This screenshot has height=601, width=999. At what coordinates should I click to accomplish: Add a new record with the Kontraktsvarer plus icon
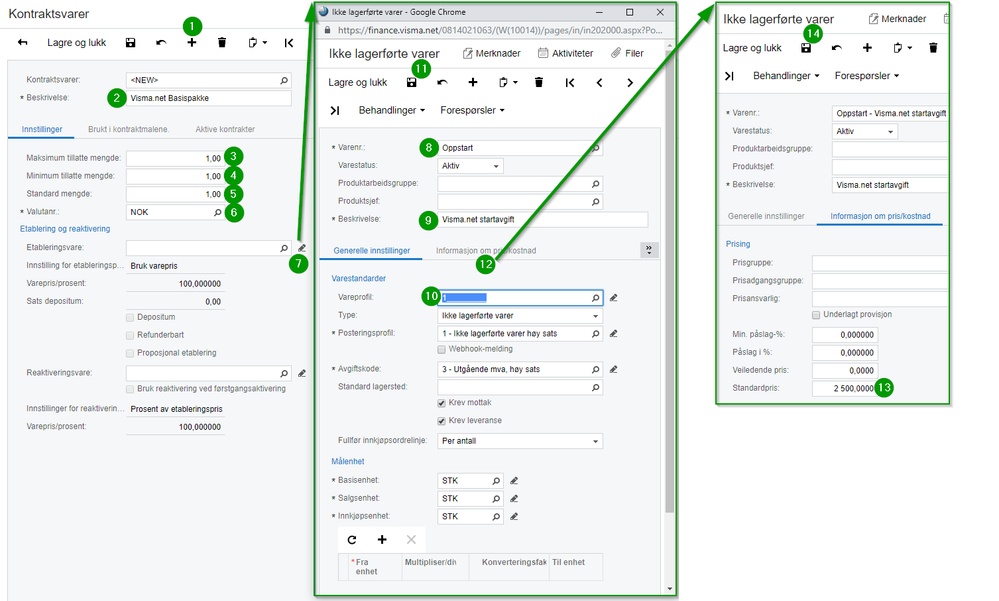pyautogui.click(x=192, y=43)
